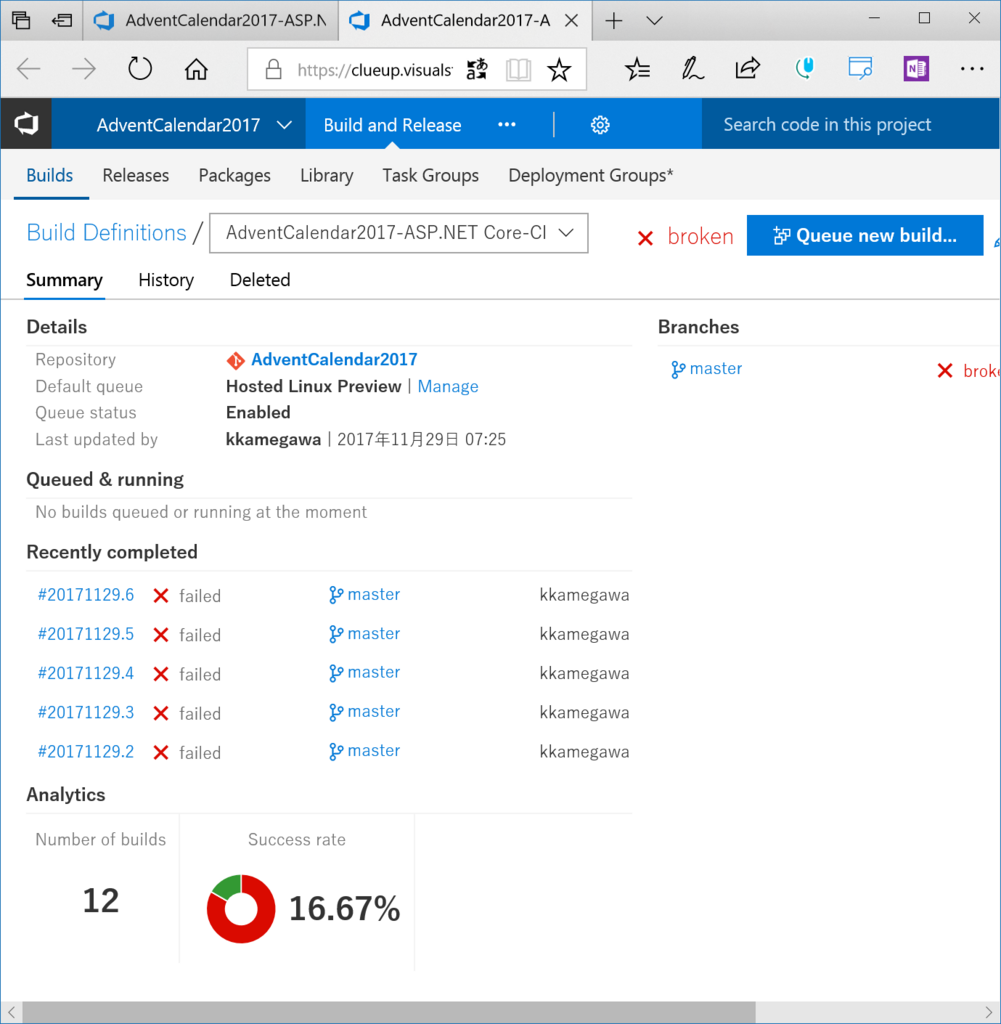Open the OneNote clipper extension icon

(916, 69)
